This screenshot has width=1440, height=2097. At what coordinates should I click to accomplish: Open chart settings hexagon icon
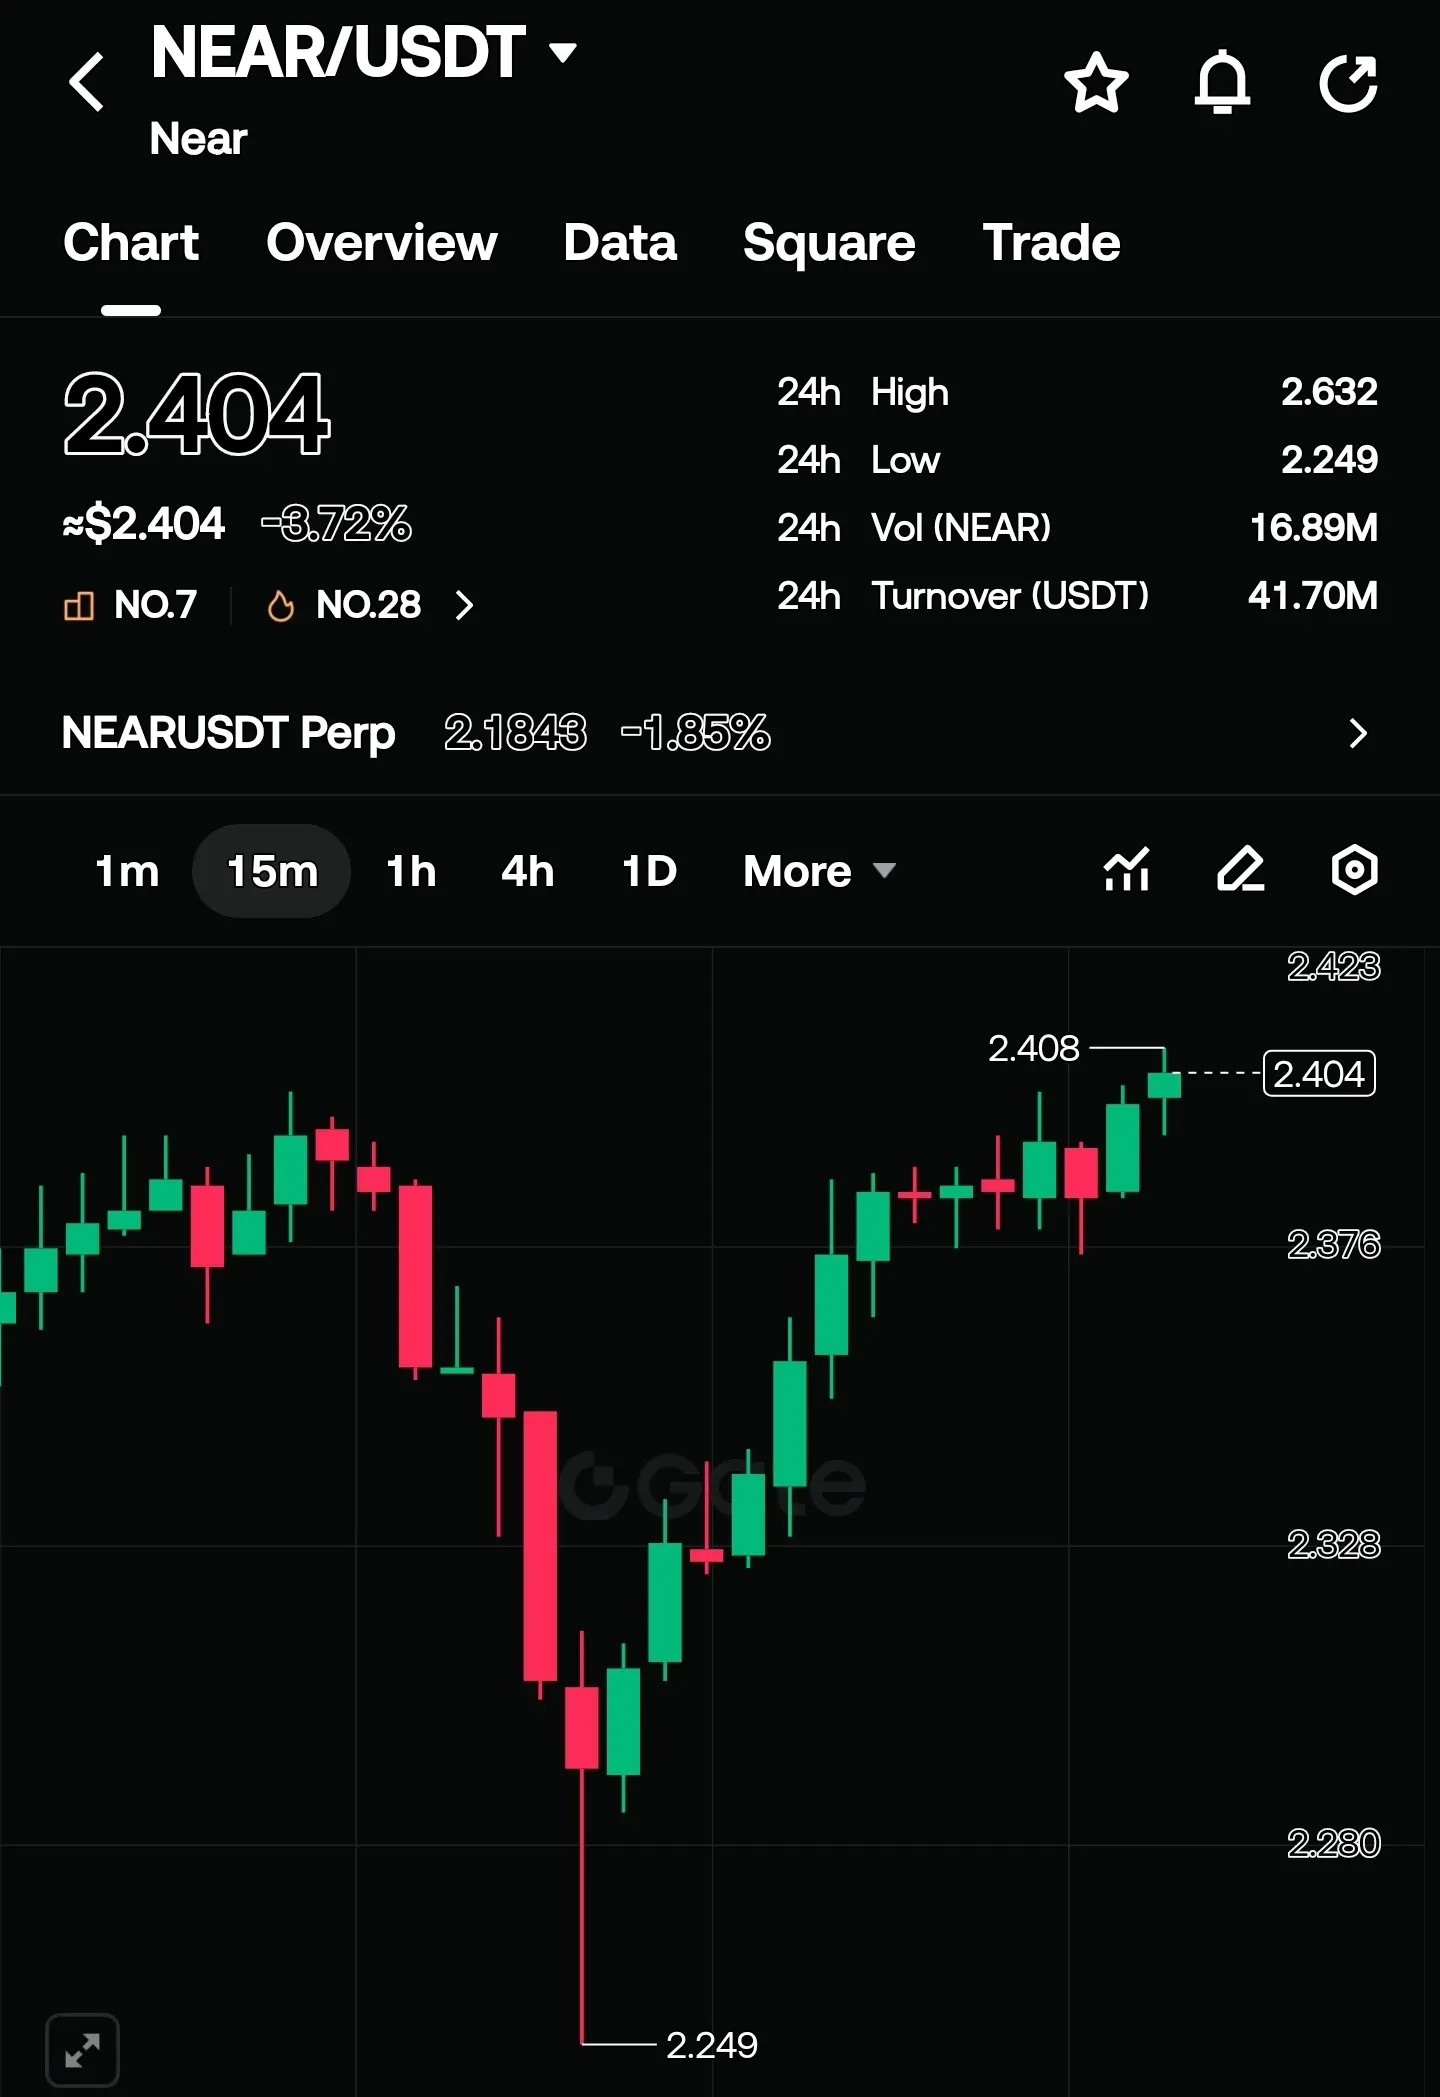pos(1355,869)
